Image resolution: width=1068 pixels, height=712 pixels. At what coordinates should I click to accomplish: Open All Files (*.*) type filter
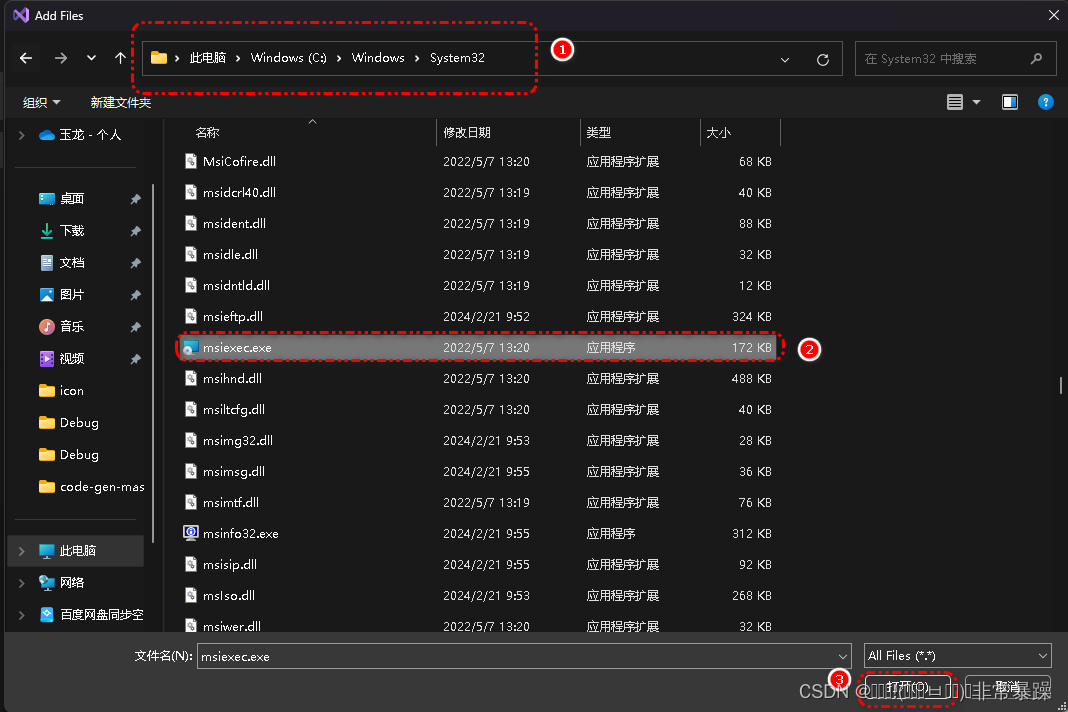click(957, 655)
